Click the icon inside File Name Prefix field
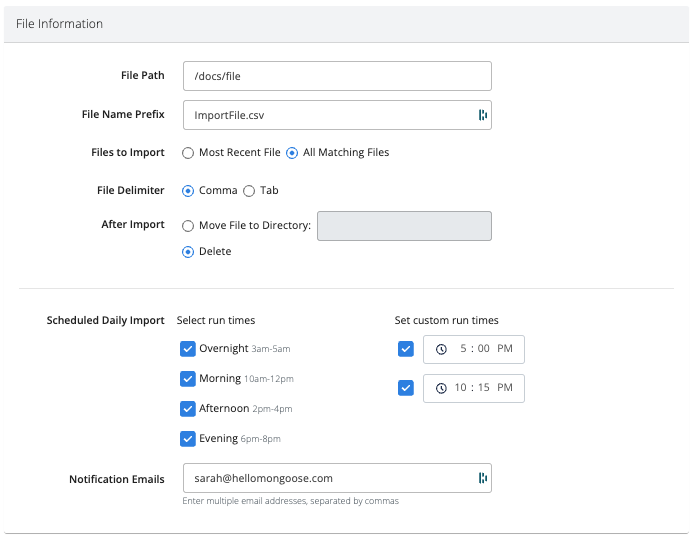The height and width of the screenshot is (540, 695). (482, 115)
